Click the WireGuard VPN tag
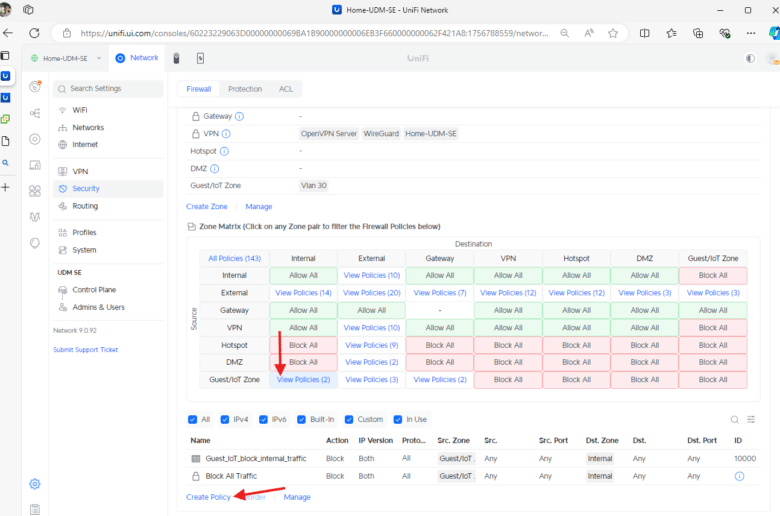780x516 pixels. click(x=381, y=134)
